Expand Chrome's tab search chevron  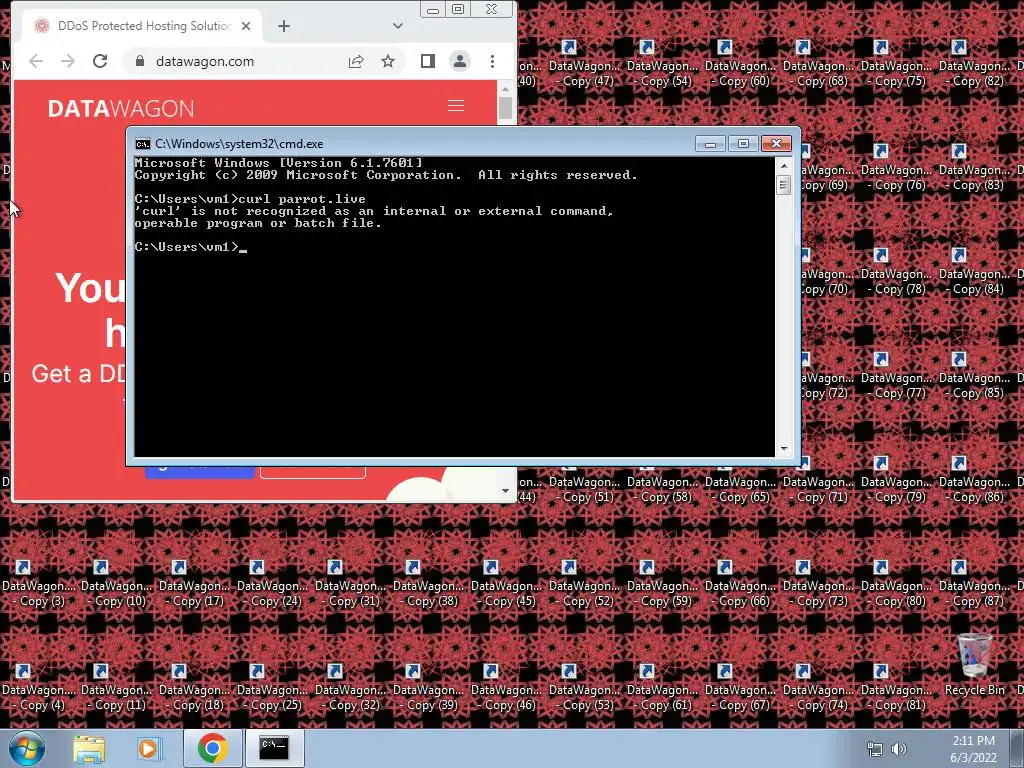[398, 26]
